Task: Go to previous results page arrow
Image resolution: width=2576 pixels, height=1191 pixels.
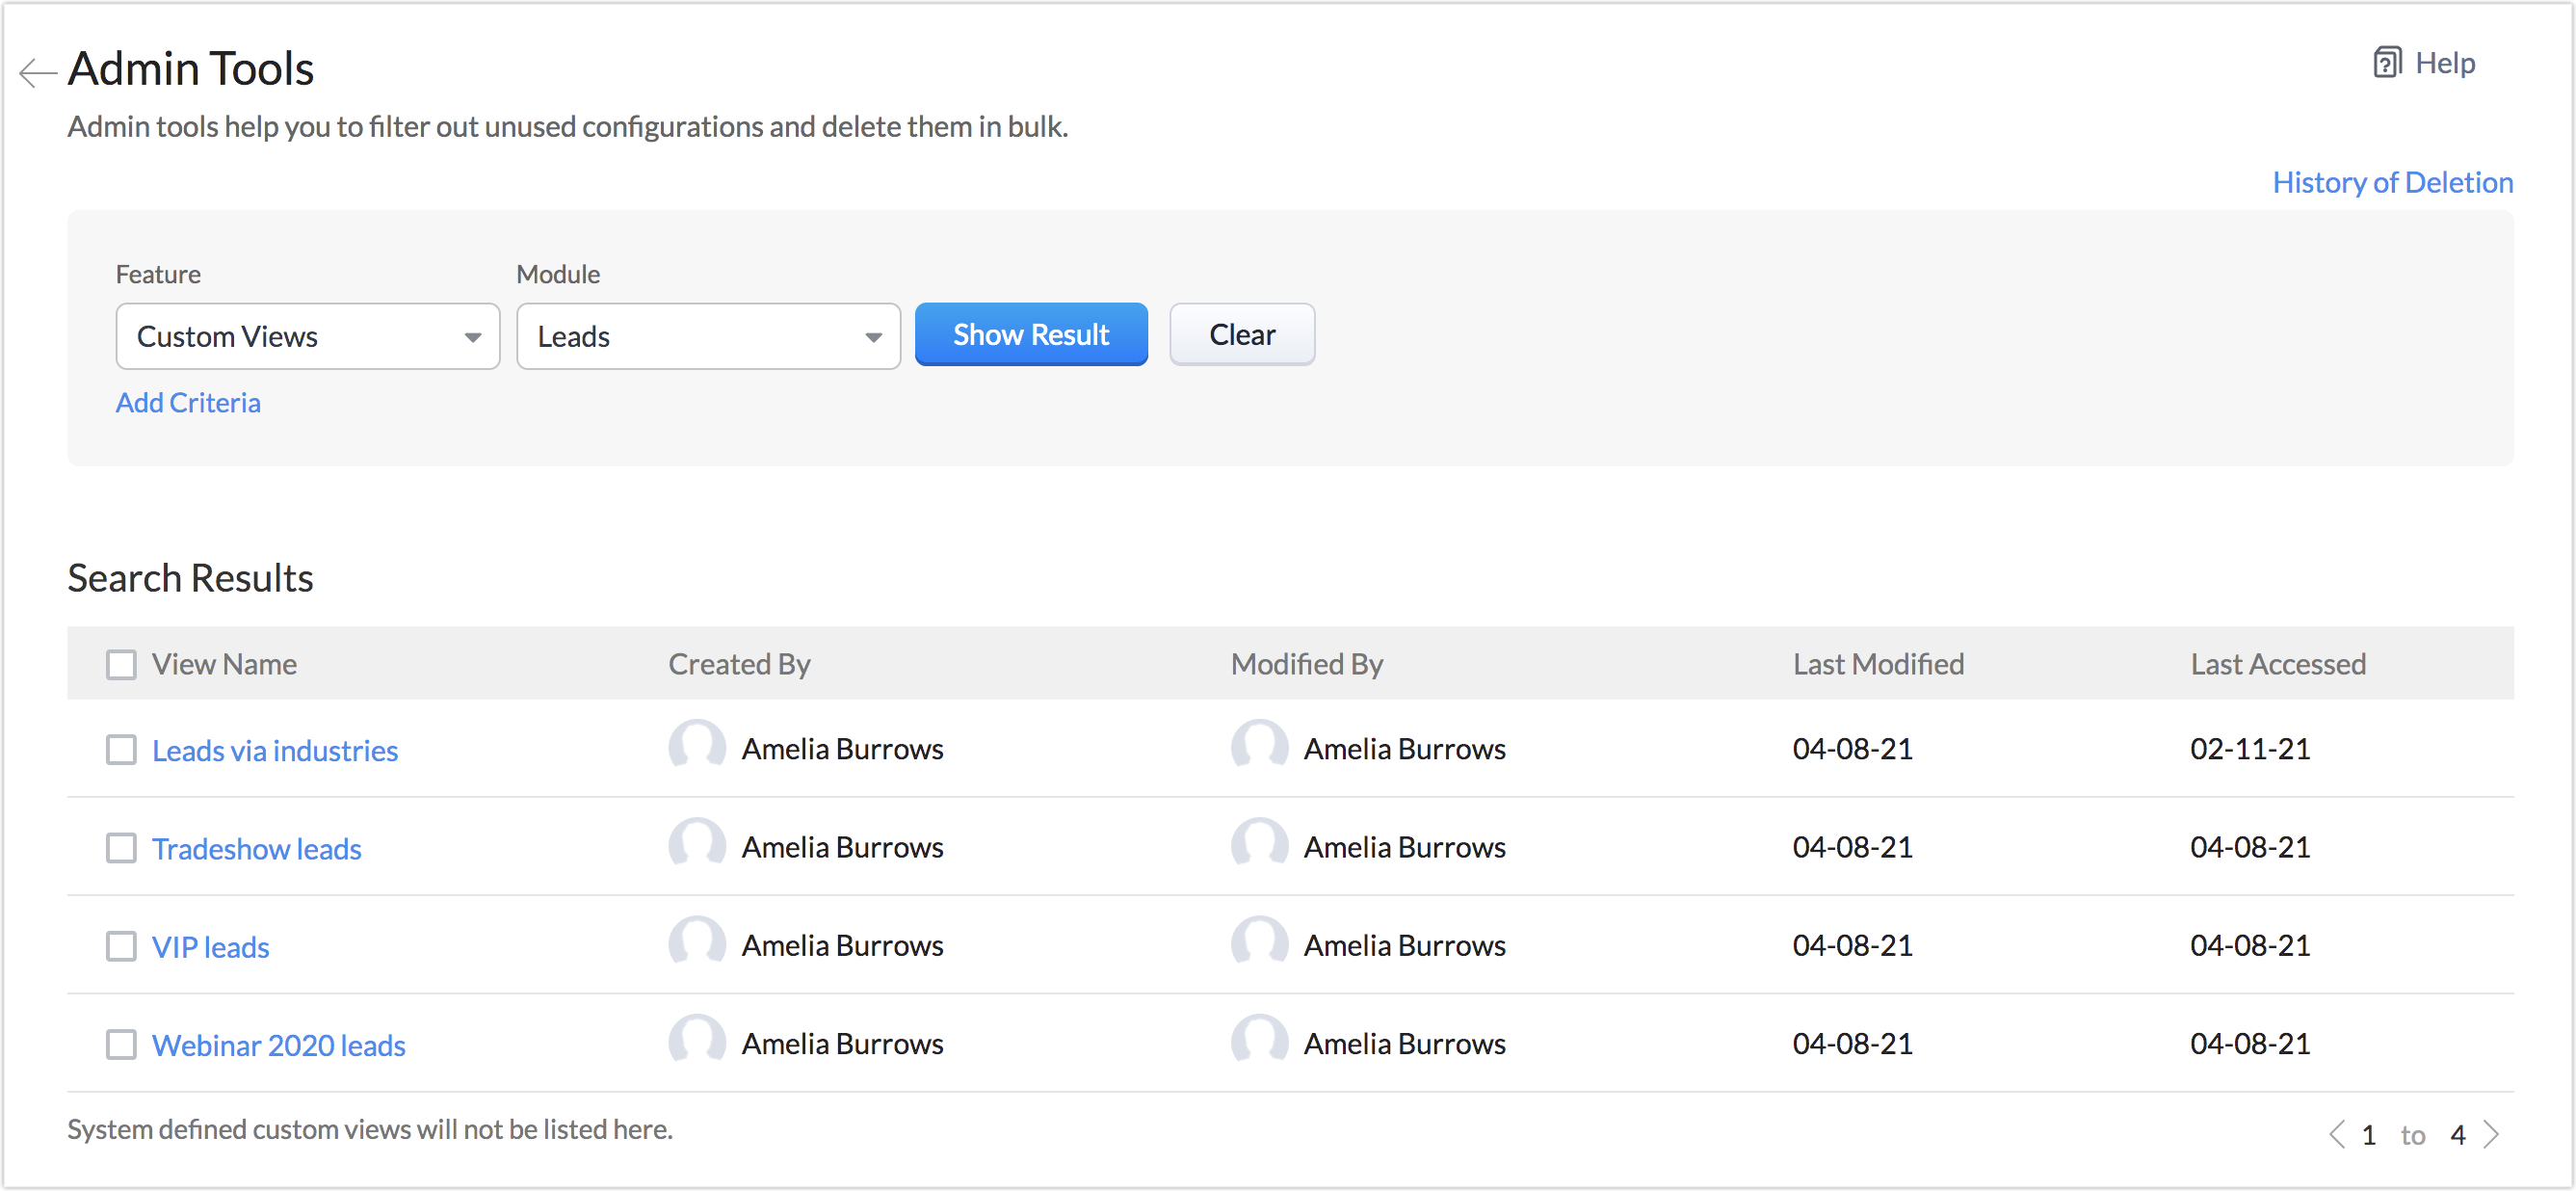Action: tap(2337, 1134)
